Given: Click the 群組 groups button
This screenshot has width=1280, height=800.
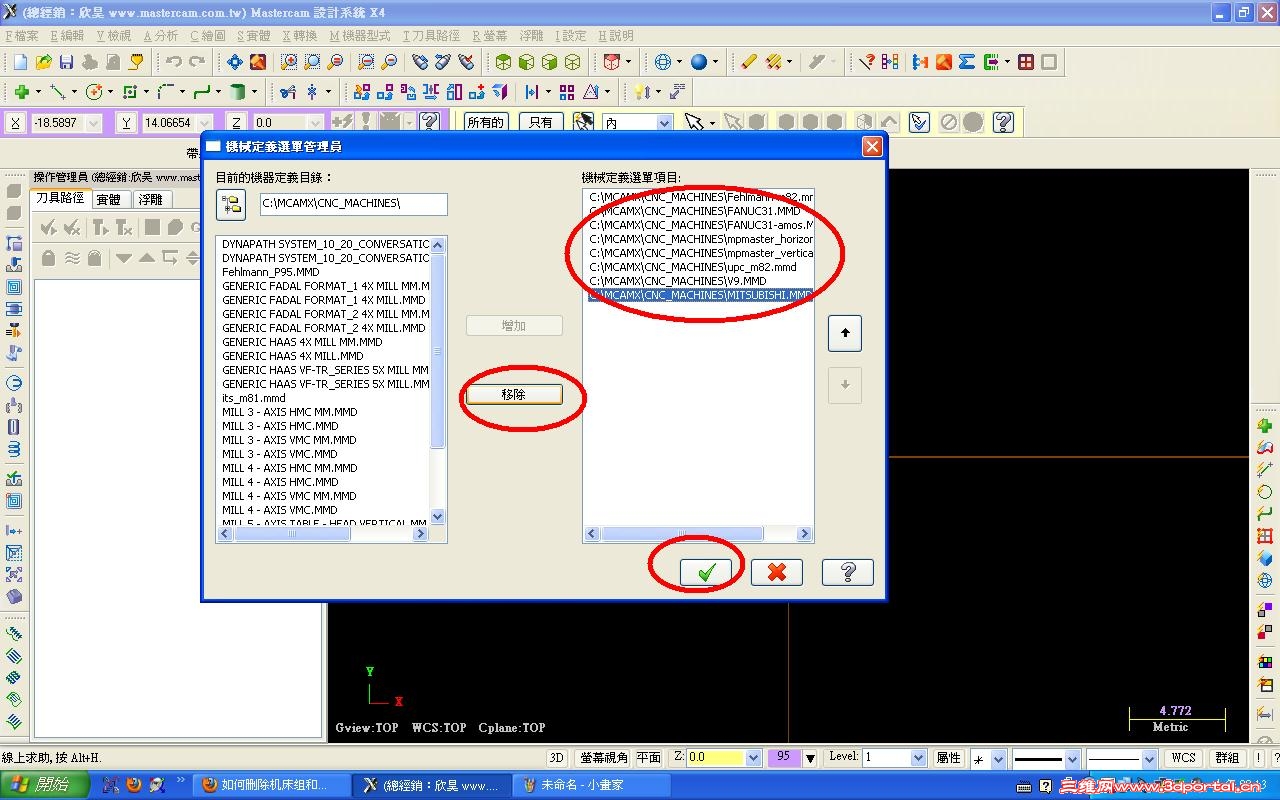Looking at the screenshot, I should tap(1227, 758).
